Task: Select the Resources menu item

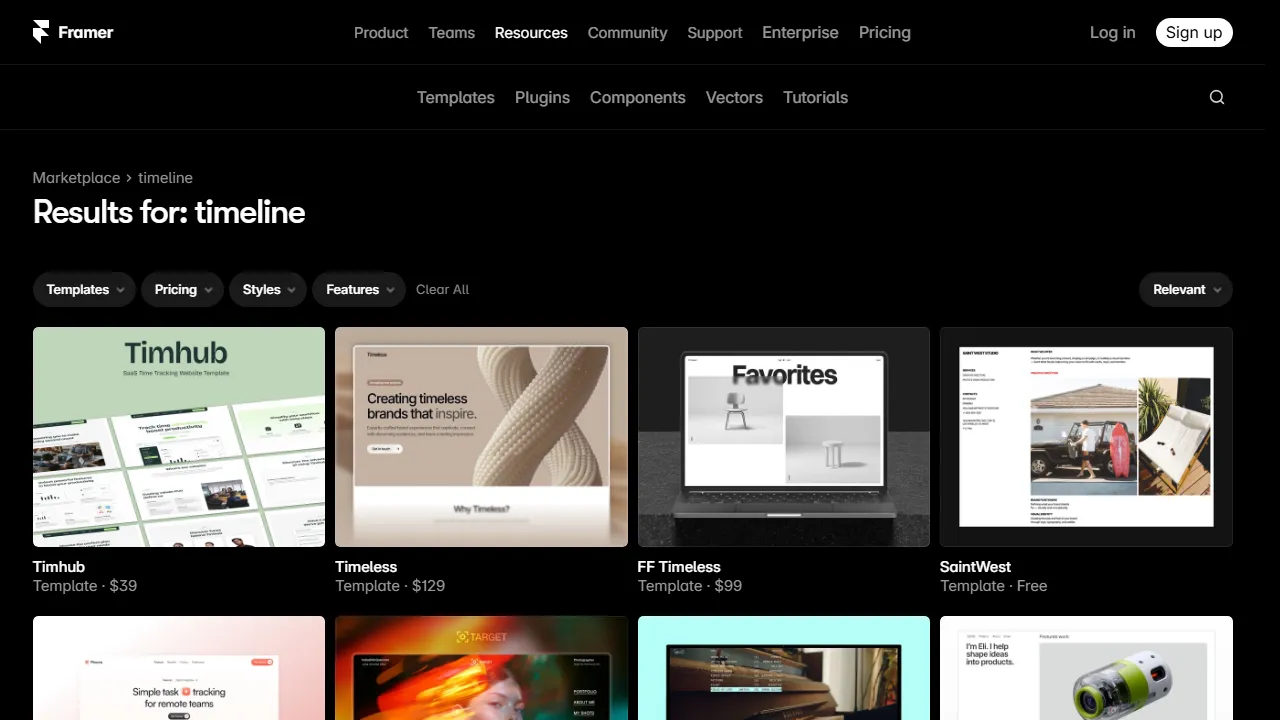Action: [x=531, y=32]
